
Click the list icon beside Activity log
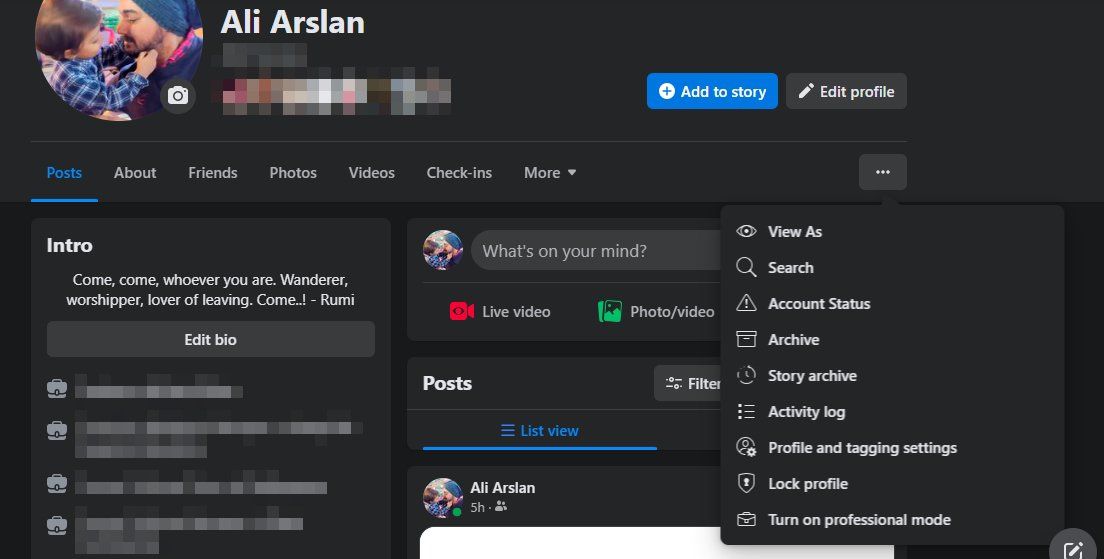(746, 412)
